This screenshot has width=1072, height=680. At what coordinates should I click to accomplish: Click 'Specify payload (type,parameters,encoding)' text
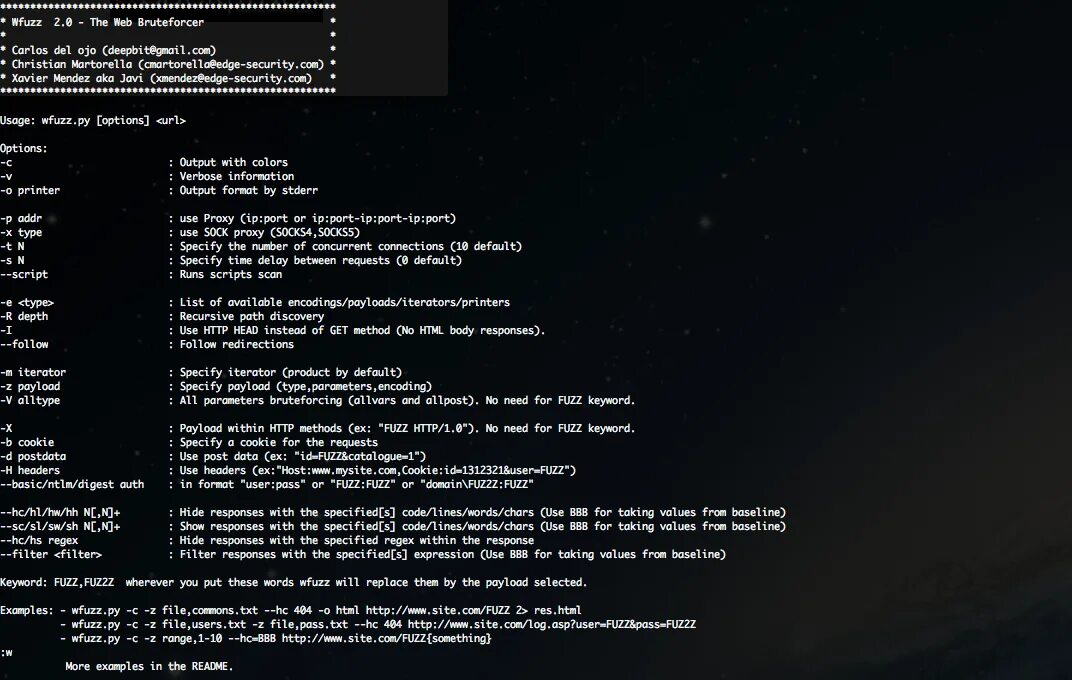pos(306,386)
